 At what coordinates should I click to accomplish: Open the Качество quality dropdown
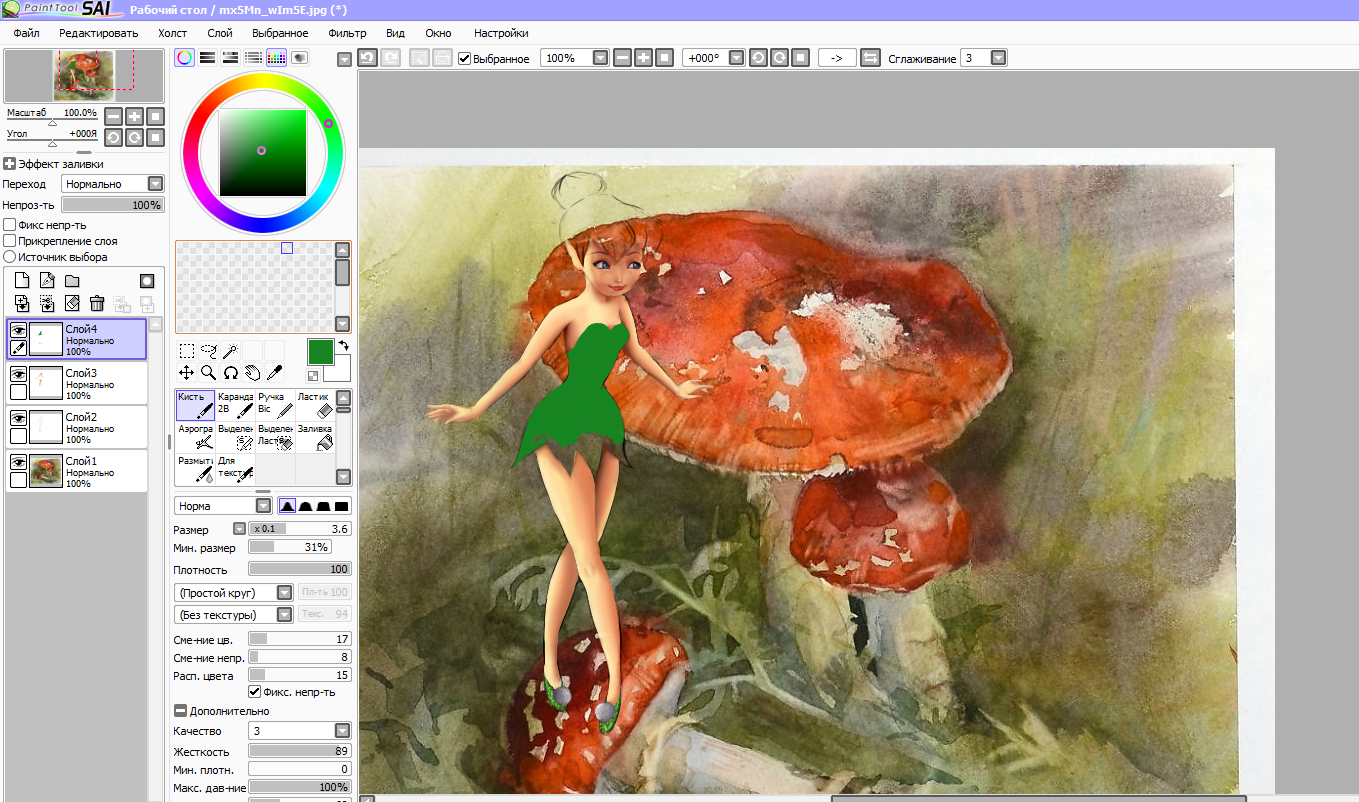pos(342,731)
